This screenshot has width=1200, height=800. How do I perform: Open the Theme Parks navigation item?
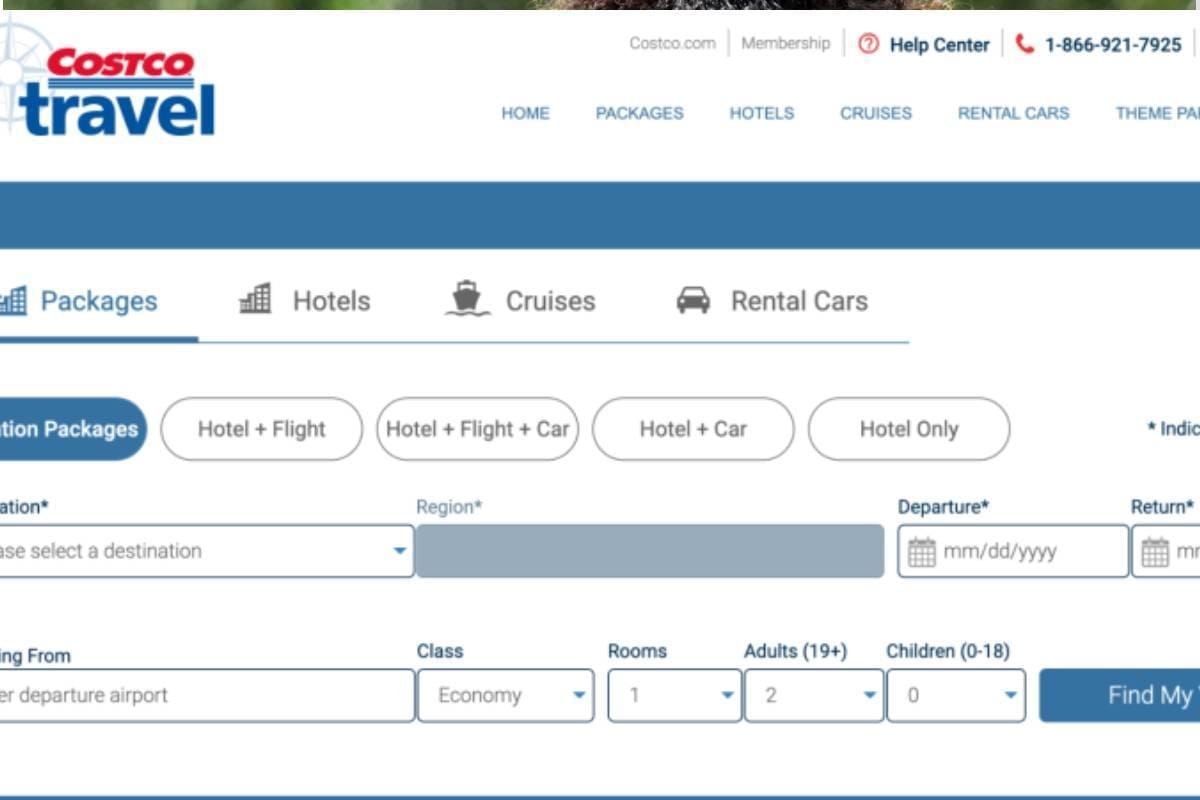1157,113
